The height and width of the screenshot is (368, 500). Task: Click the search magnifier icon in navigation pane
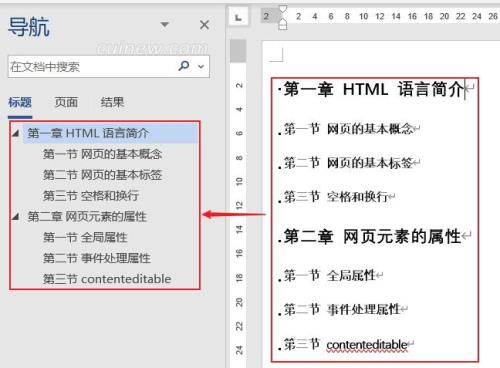click(x=184, y=66)
